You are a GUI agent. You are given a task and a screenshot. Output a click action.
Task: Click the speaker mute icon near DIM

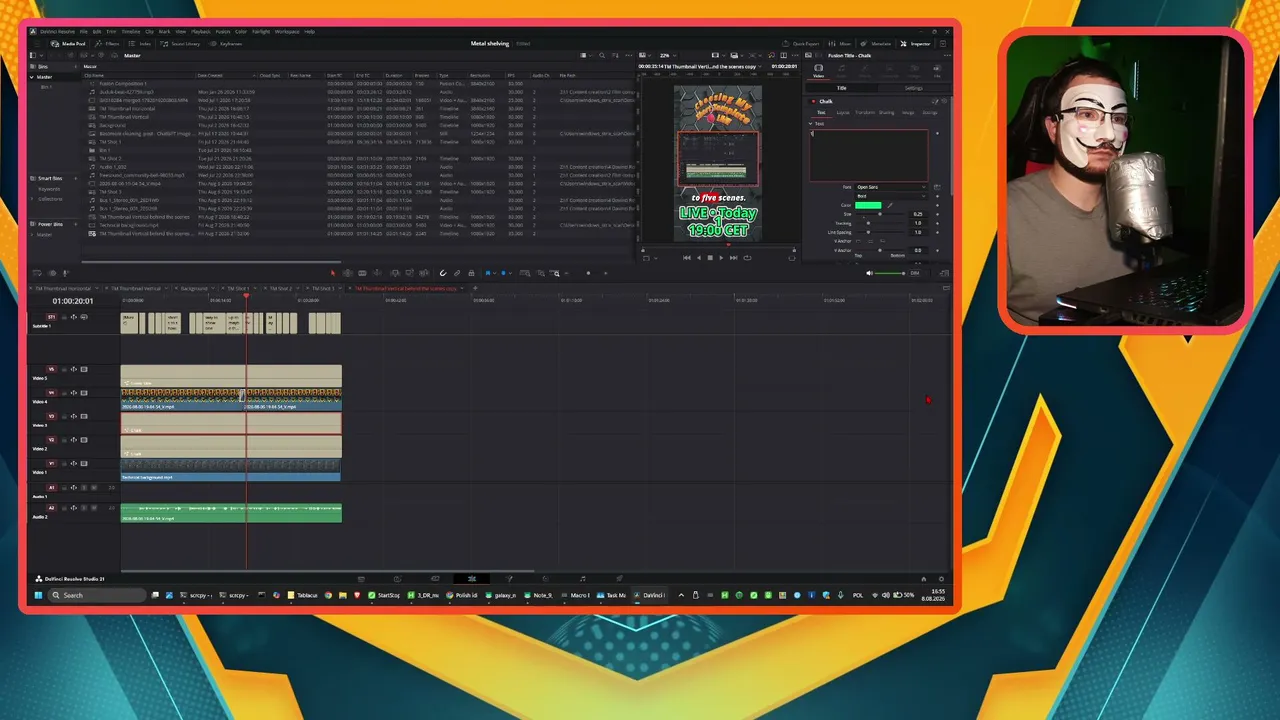[x=868, y=273]
